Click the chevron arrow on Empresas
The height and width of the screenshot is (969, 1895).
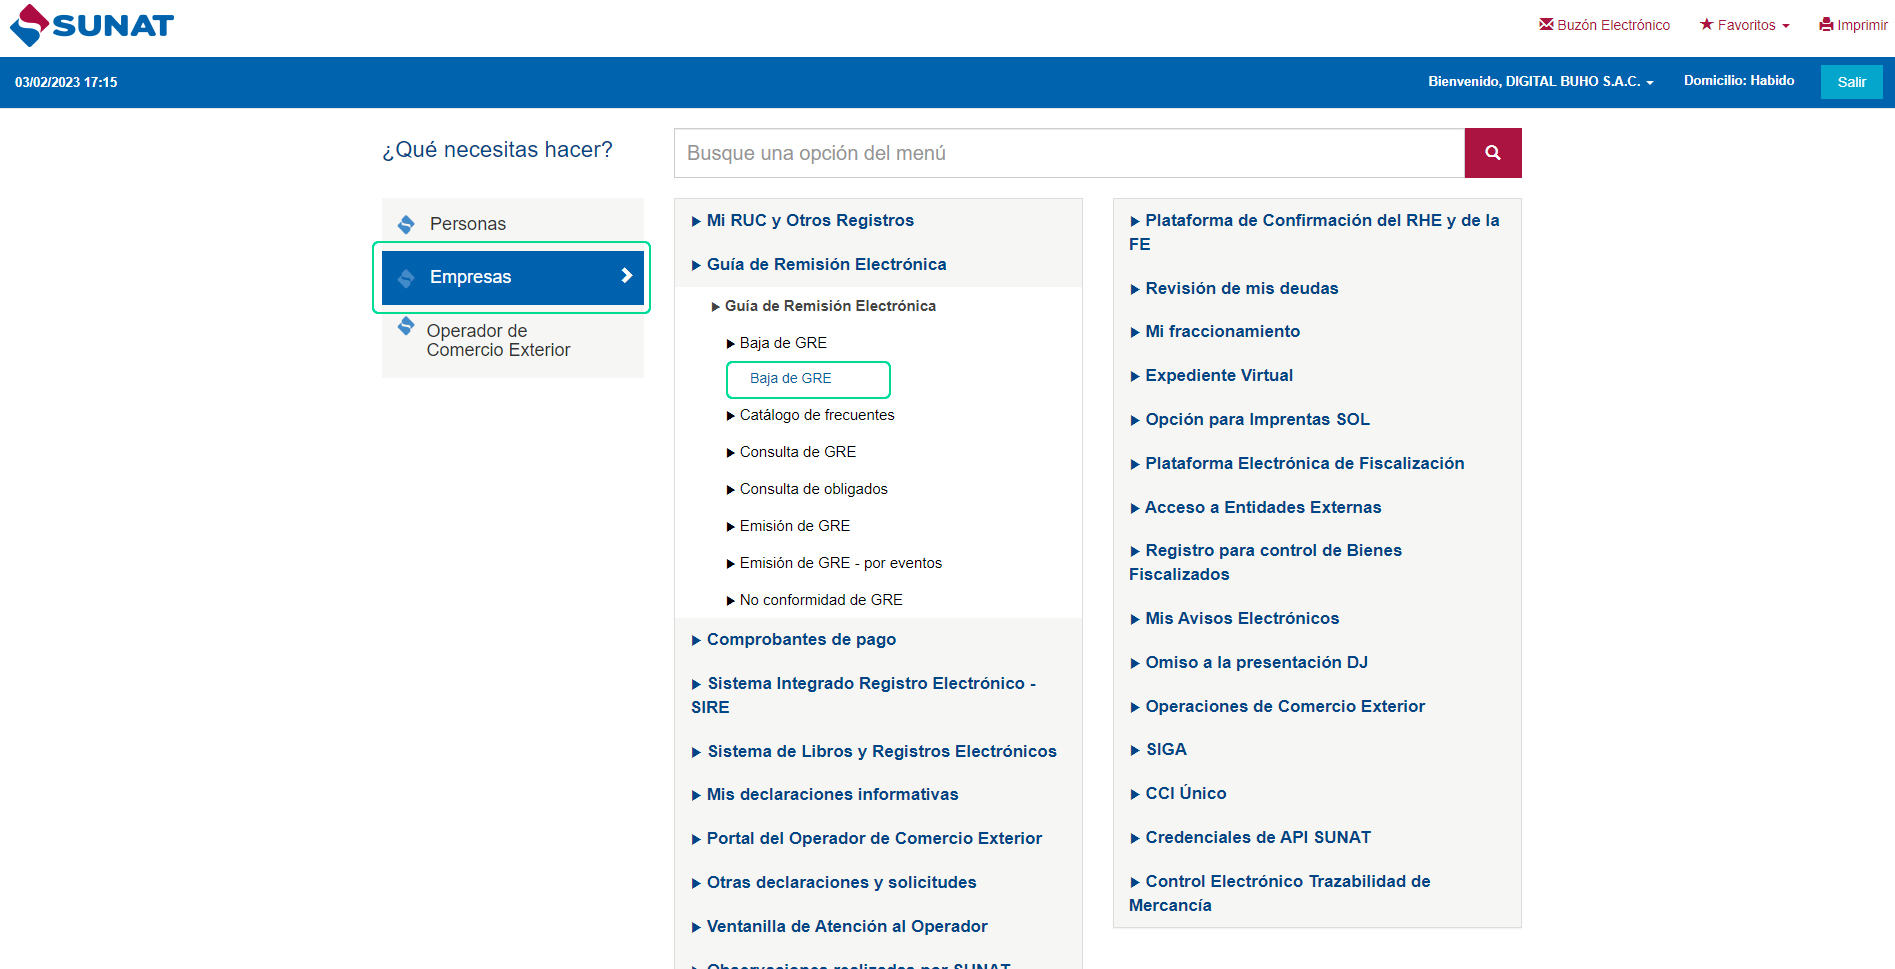pos(626,276)
